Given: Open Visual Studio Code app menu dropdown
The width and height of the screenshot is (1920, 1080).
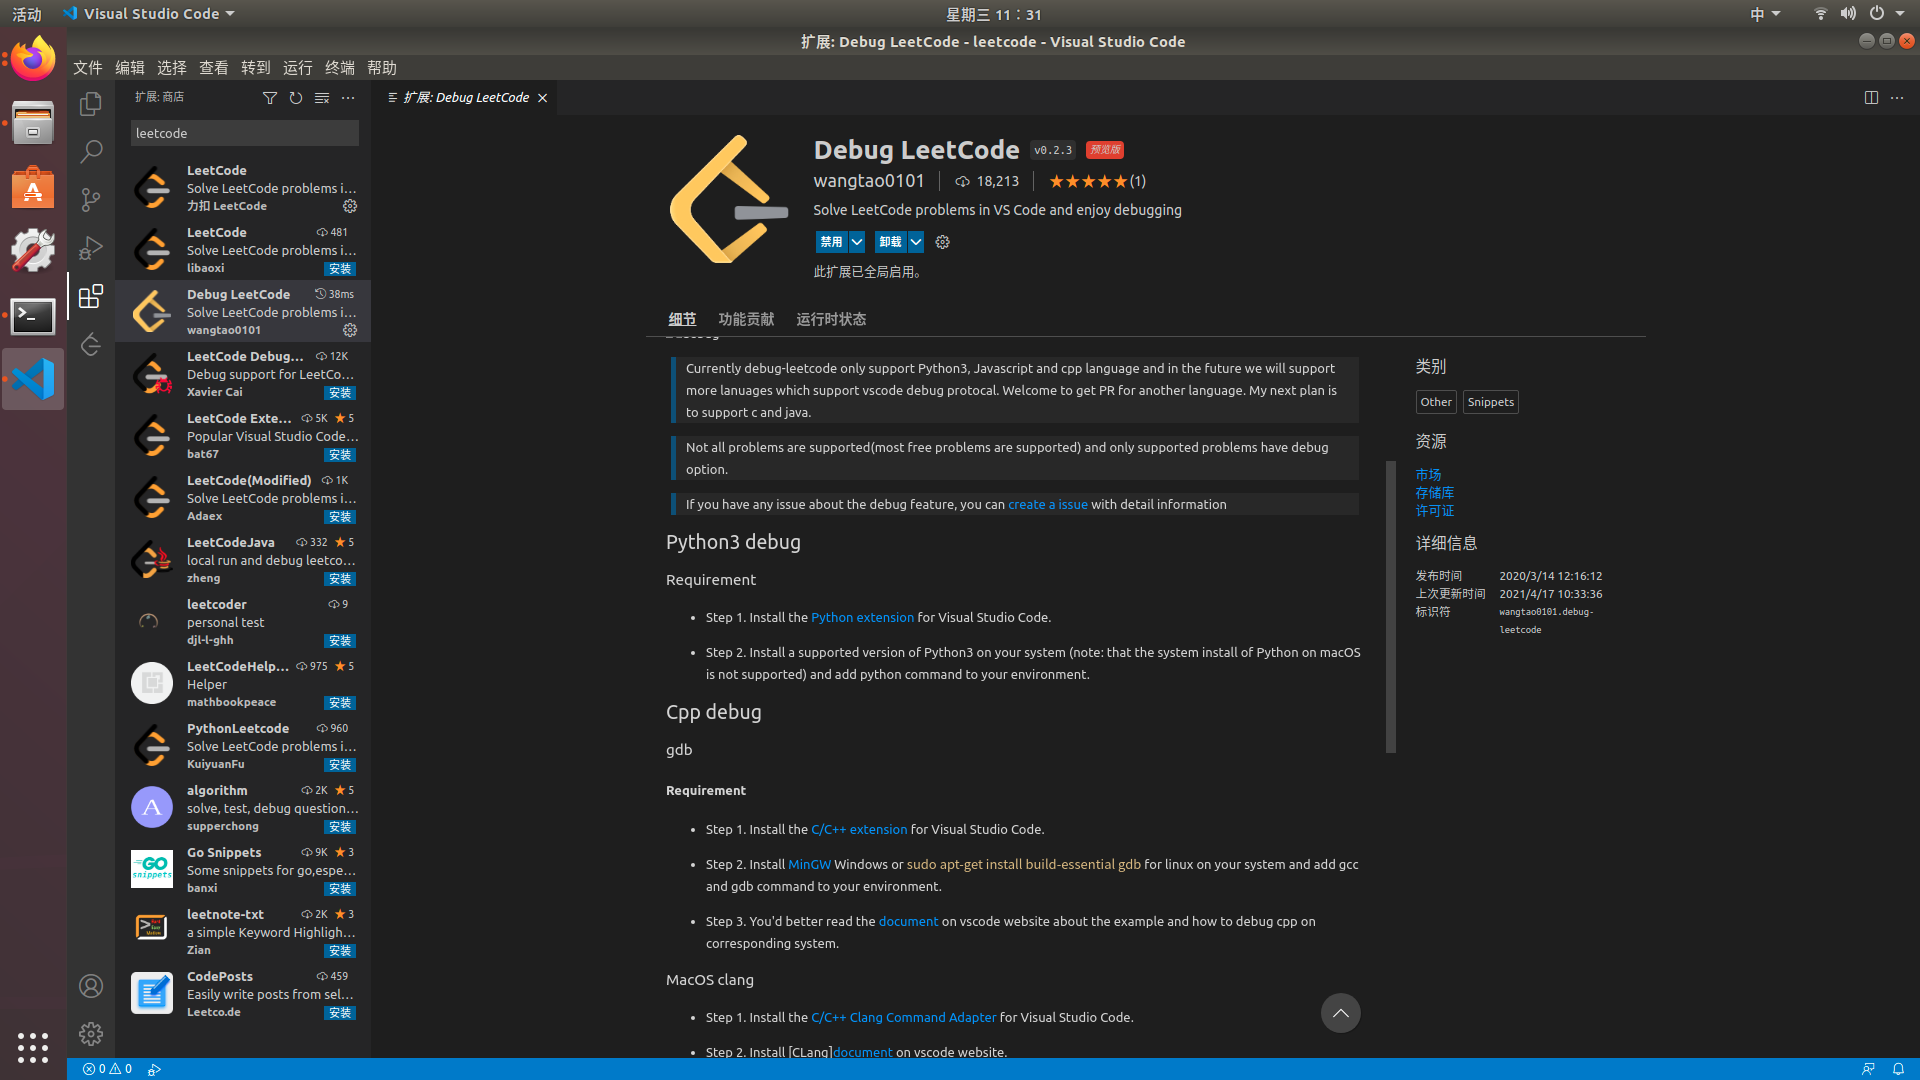Looking at the screenshot, I should pos(150,14).
